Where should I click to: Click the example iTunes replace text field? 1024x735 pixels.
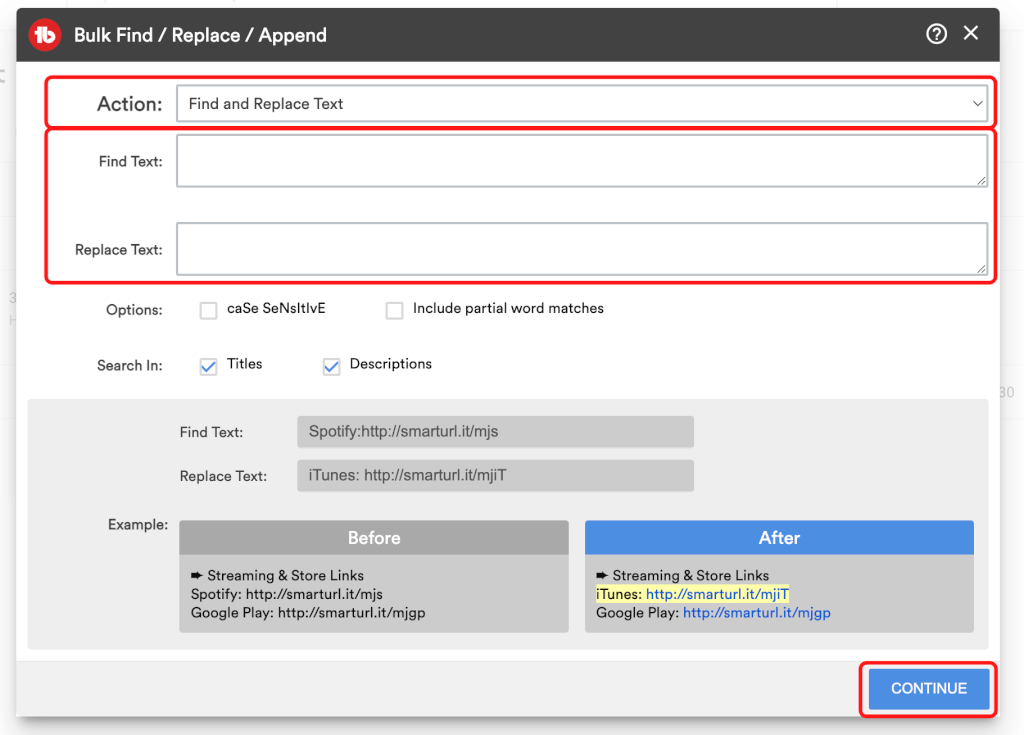[x=495, y=476]
